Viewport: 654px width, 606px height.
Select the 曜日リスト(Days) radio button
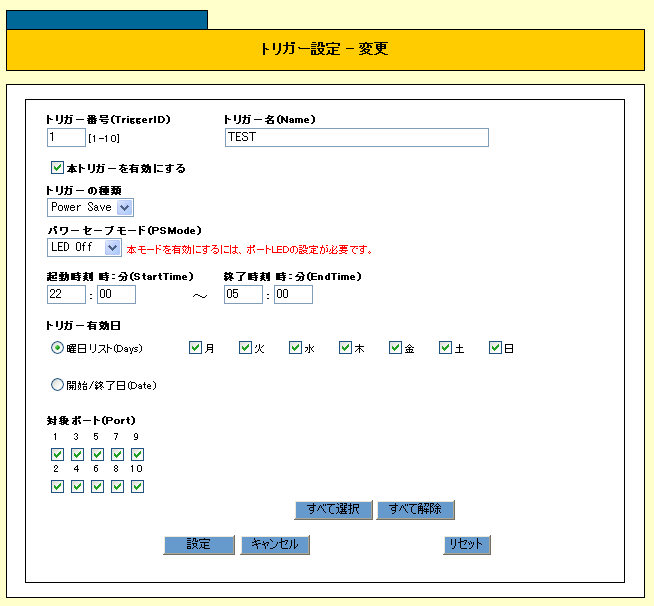pos(57,347)
